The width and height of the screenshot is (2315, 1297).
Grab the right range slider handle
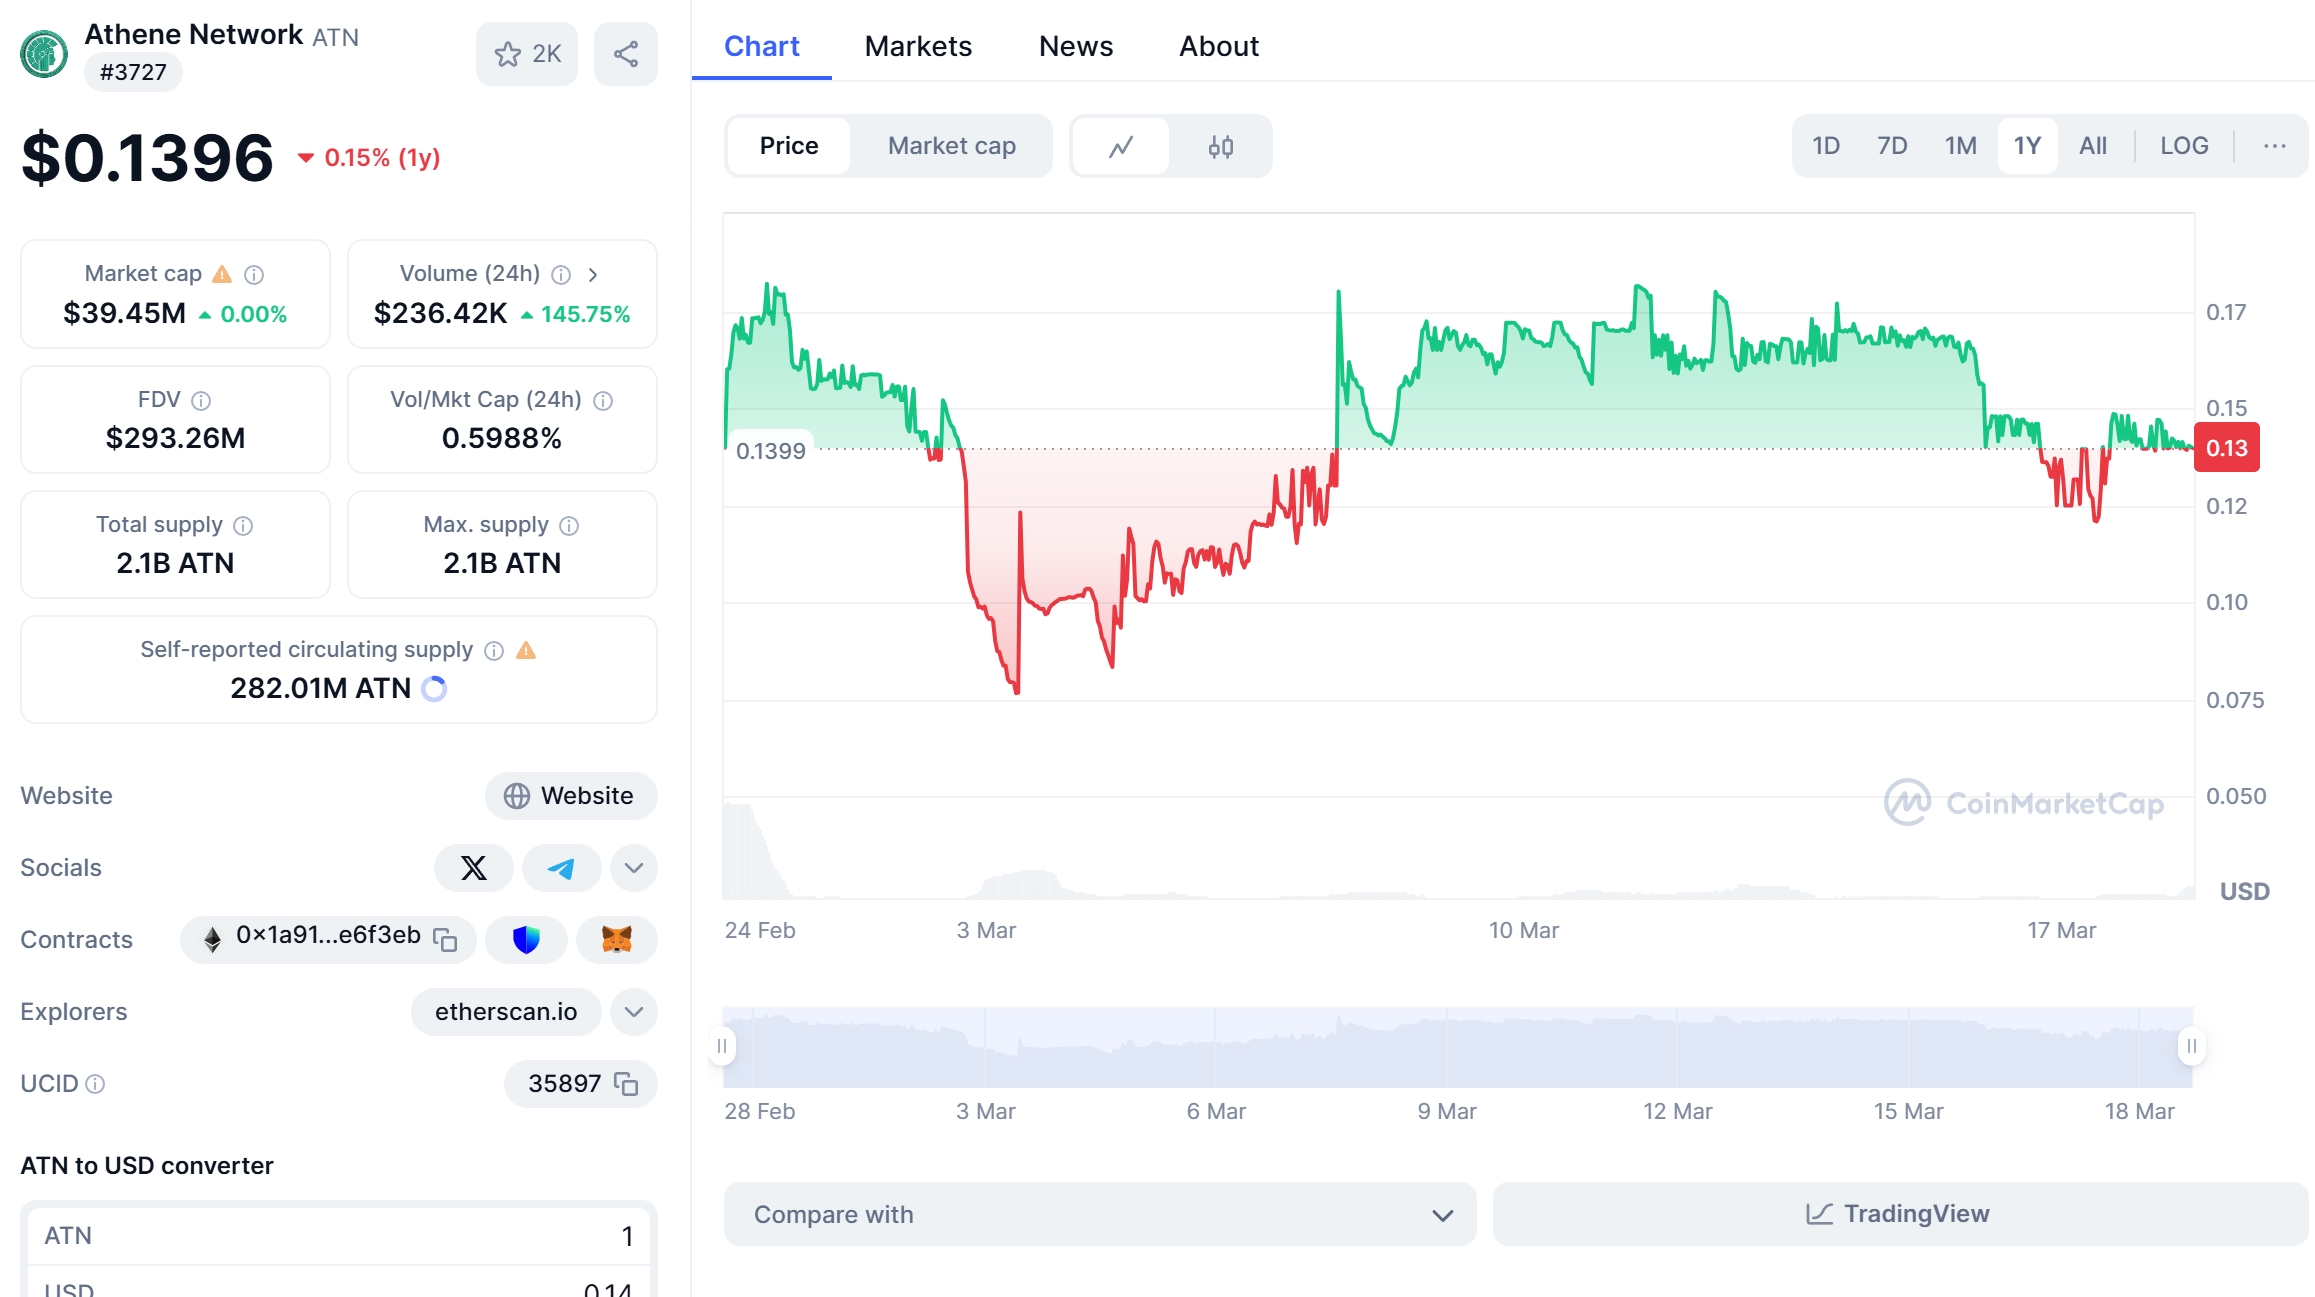point(2191,1046)
